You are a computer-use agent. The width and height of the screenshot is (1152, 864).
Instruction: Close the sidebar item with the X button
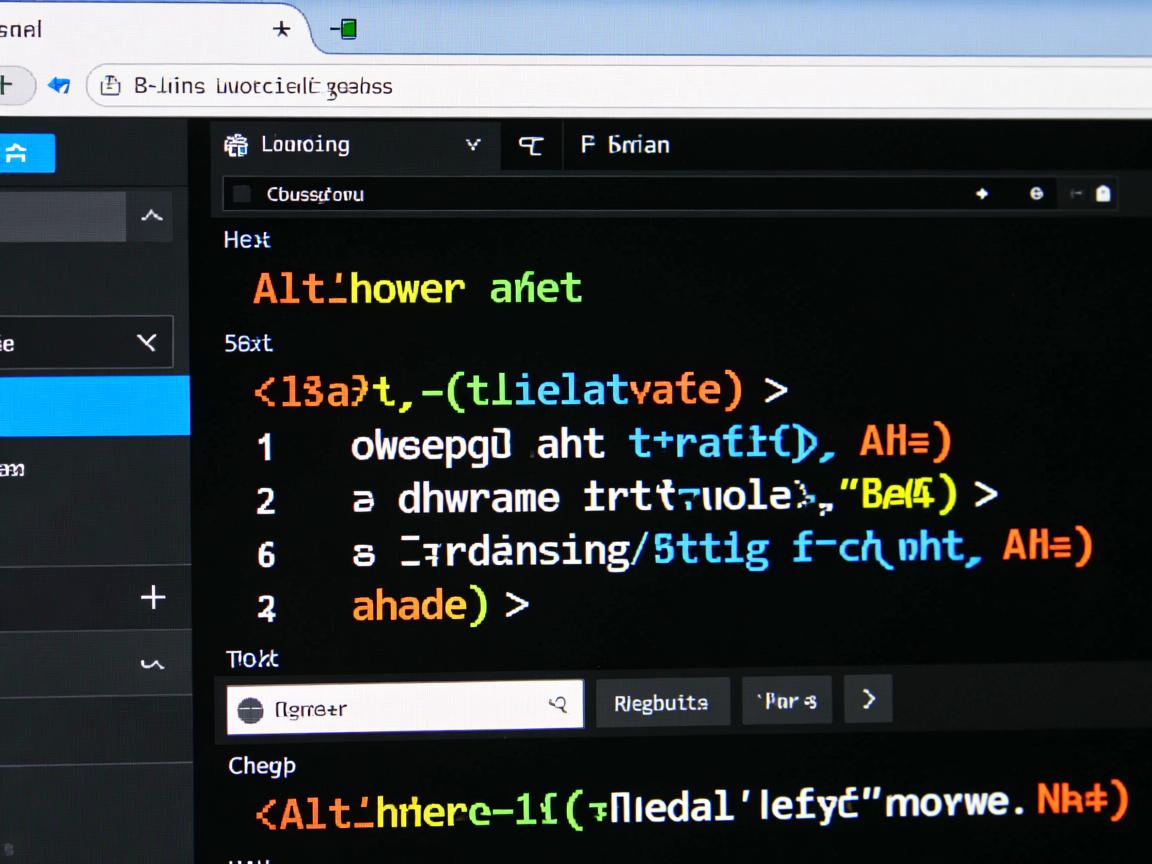point(146,343)
